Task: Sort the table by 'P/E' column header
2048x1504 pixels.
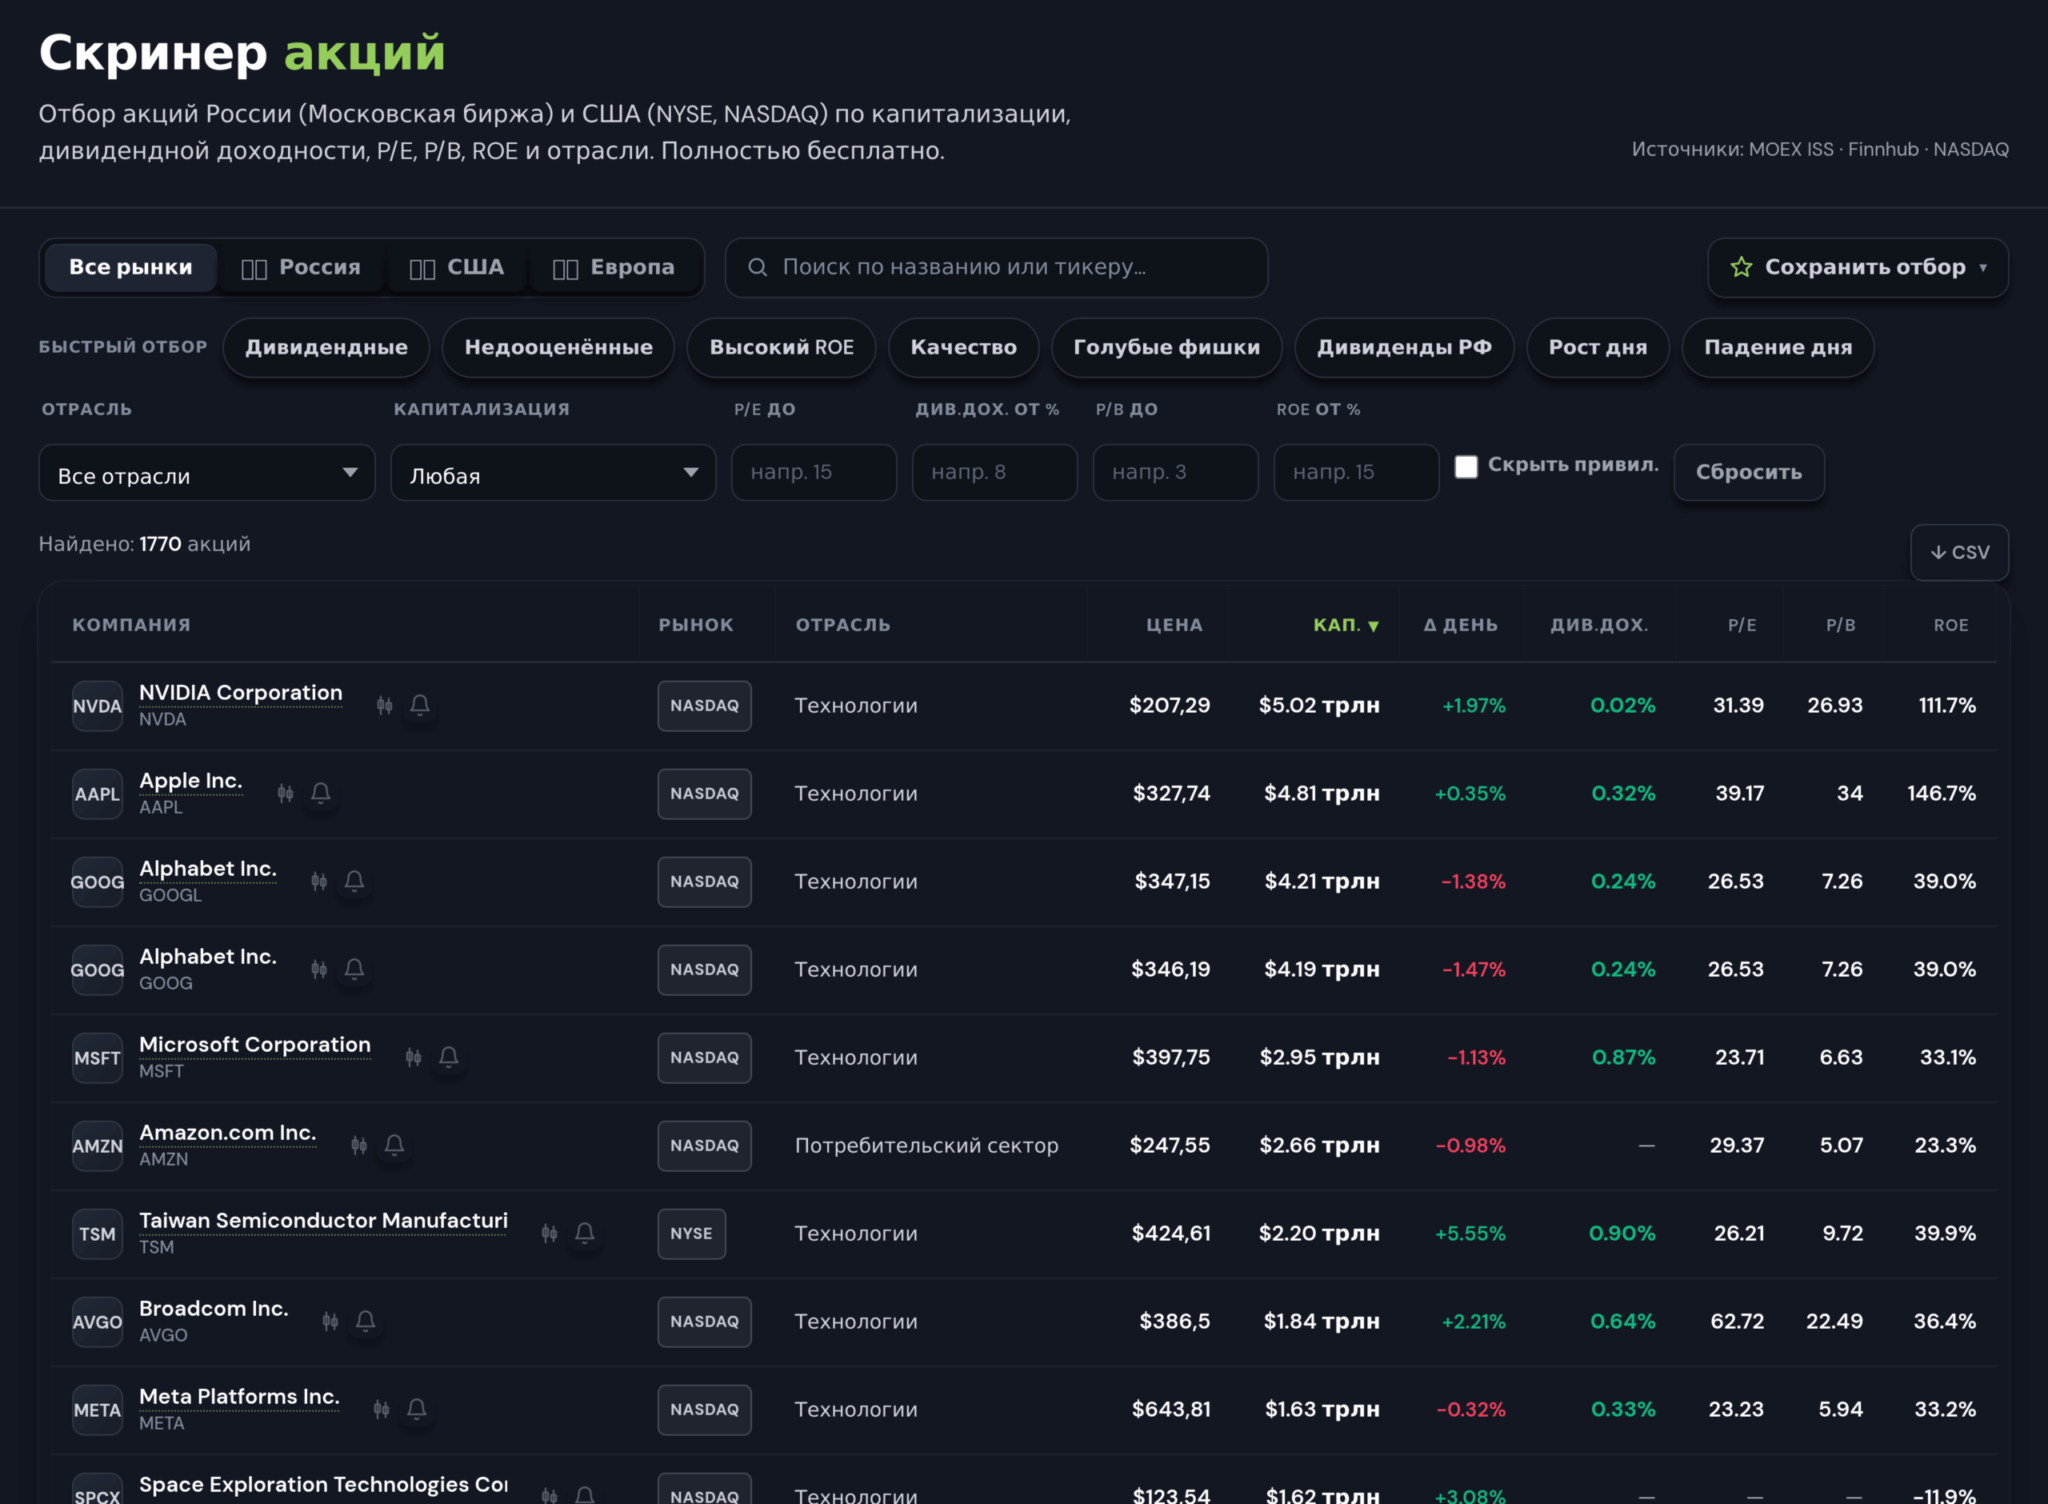Action: (x=1742, y=625)
